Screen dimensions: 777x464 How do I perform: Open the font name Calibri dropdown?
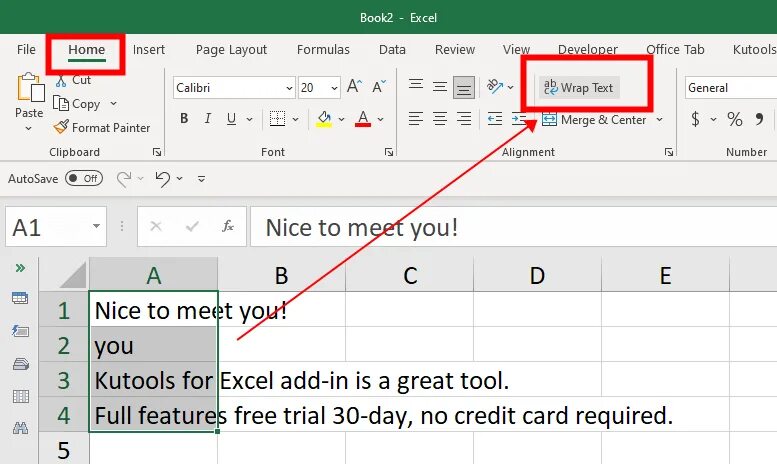289,88
